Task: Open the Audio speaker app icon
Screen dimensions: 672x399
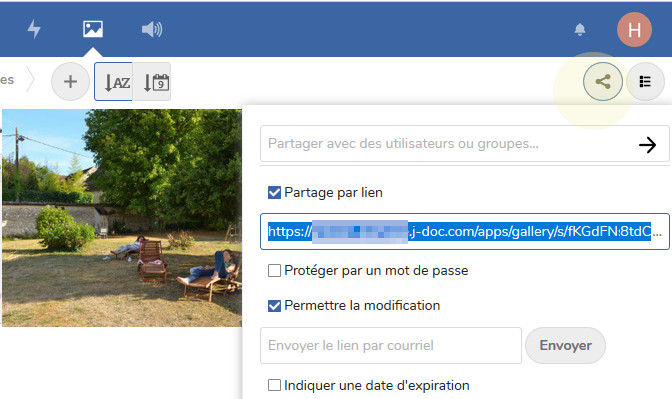Action: click(152, 29)
